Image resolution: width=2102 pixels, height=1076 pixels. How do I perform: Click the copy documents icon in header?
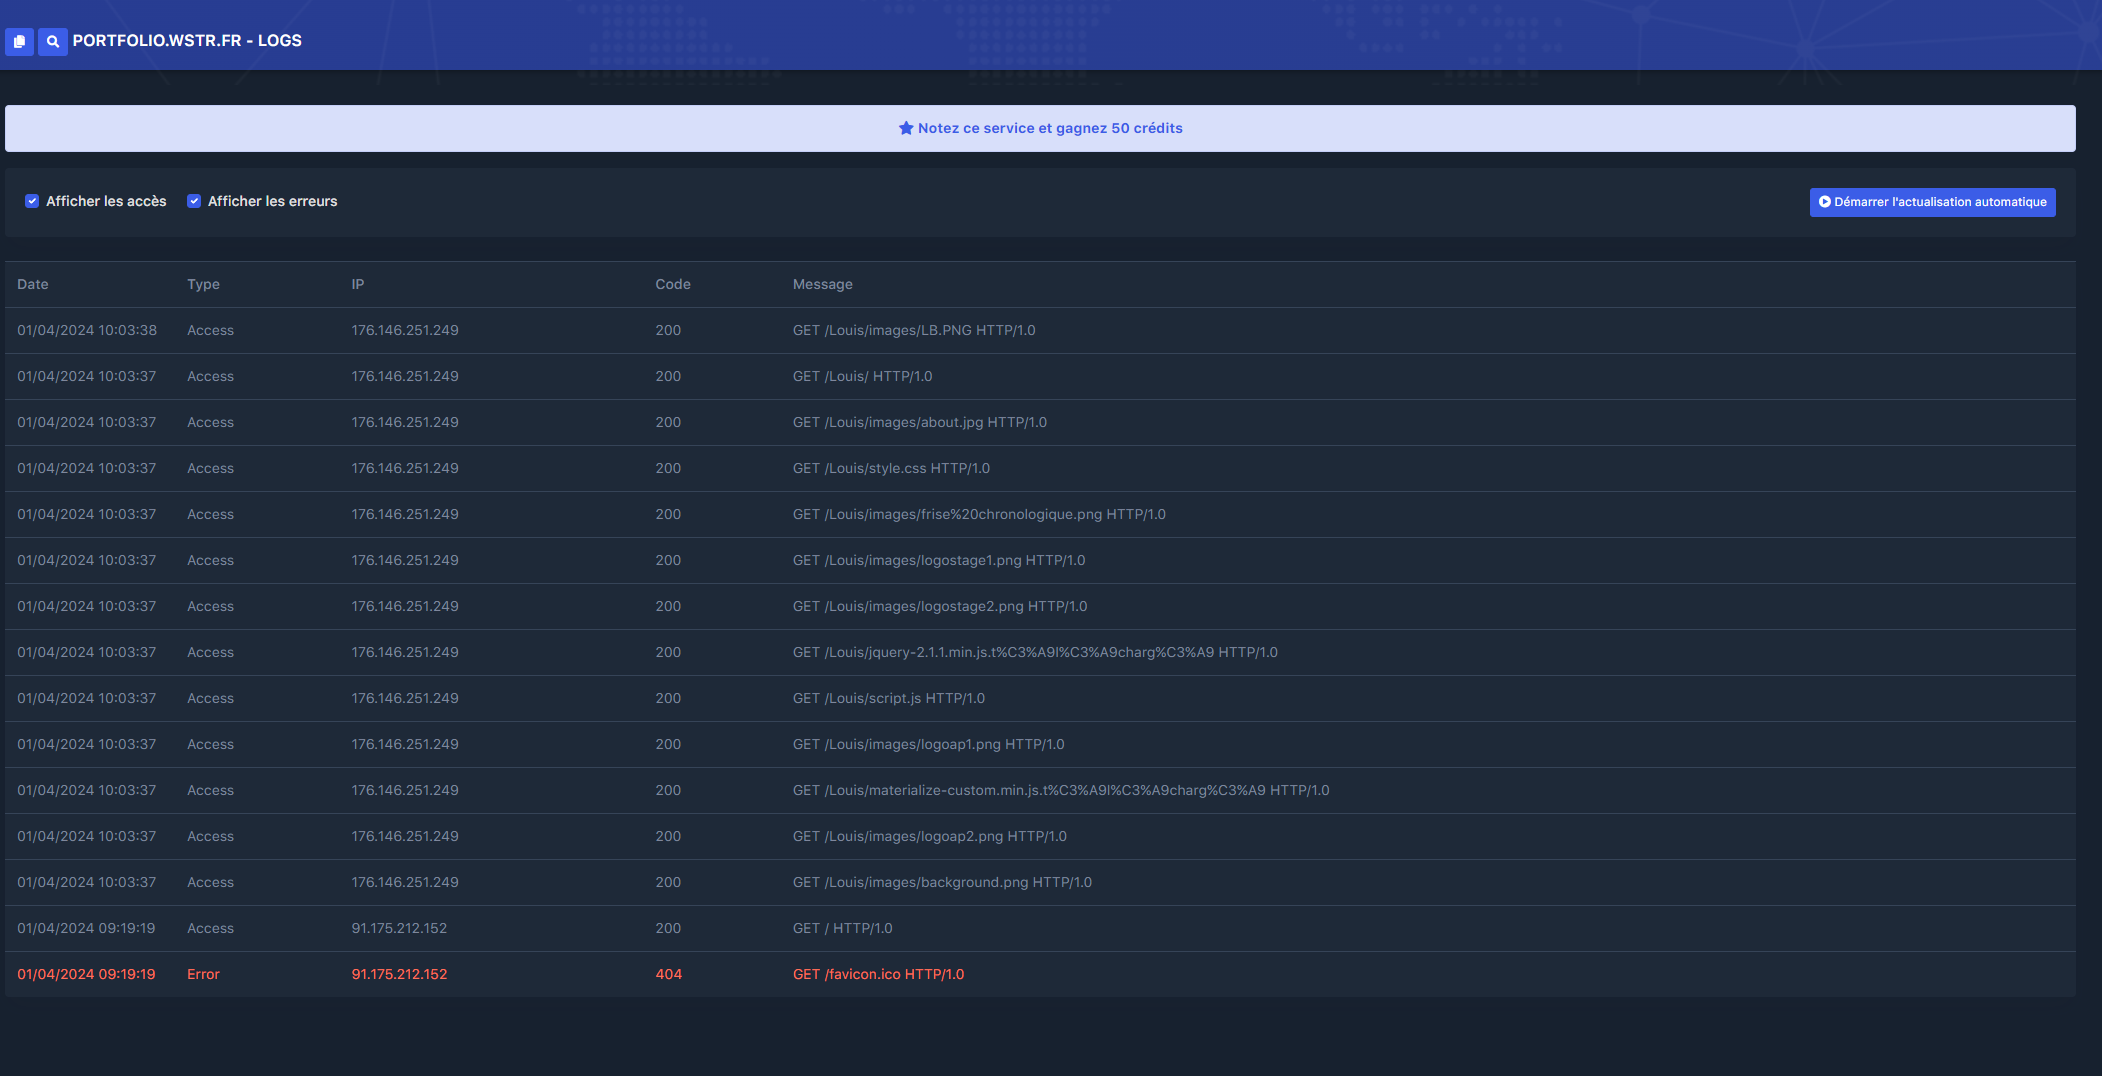tap(19, 41)
